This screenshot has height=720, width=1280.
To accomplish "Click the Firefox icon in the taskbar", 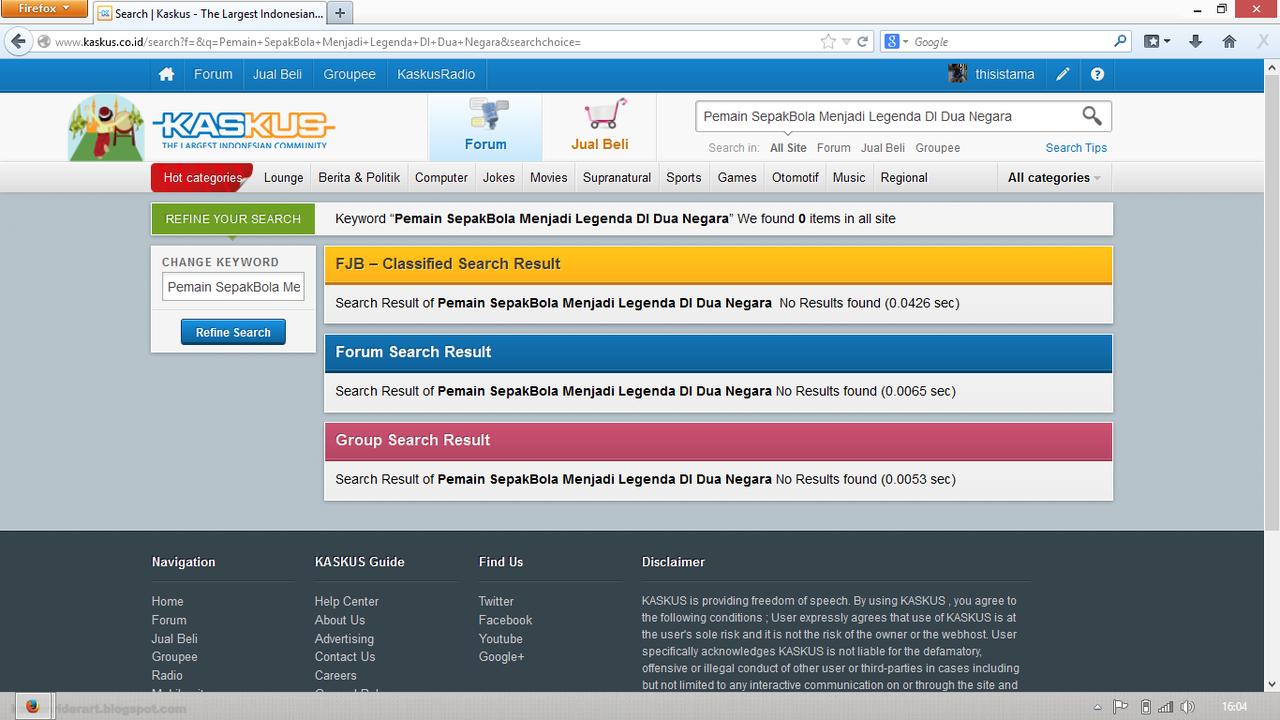I will pos(33,706).
